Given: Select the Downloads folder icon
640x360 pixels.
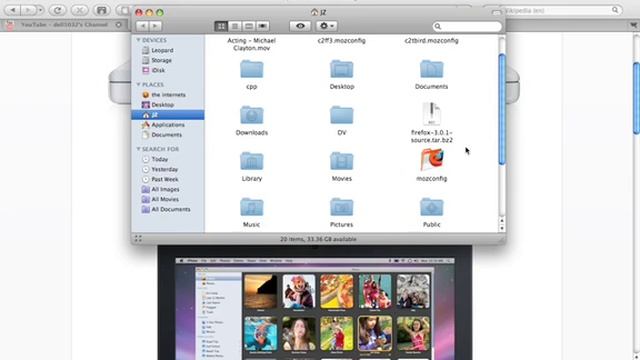Looking at the screenshot, I should pos(251,115).
